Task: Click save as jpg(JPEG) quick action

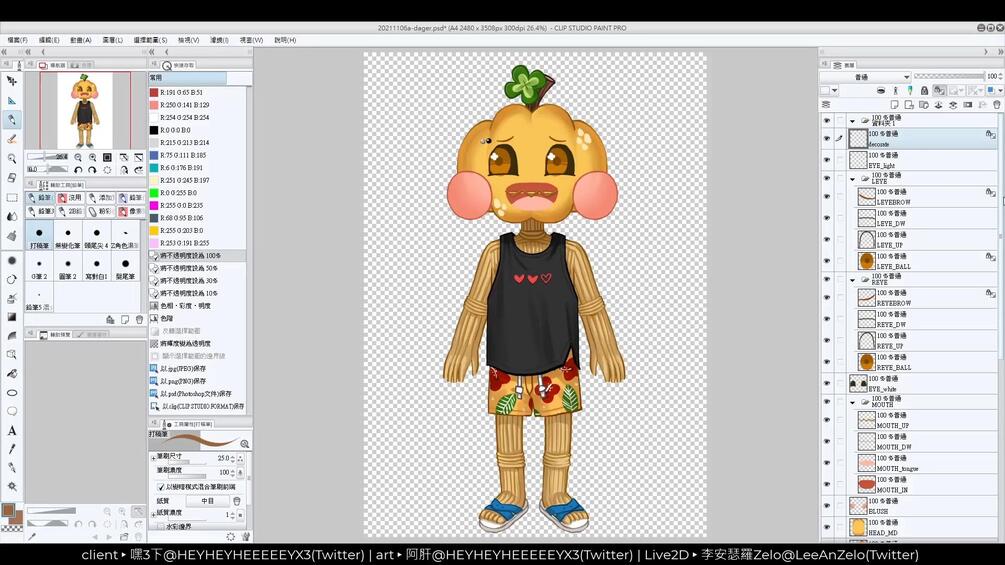Action: (x=197, y=369)
